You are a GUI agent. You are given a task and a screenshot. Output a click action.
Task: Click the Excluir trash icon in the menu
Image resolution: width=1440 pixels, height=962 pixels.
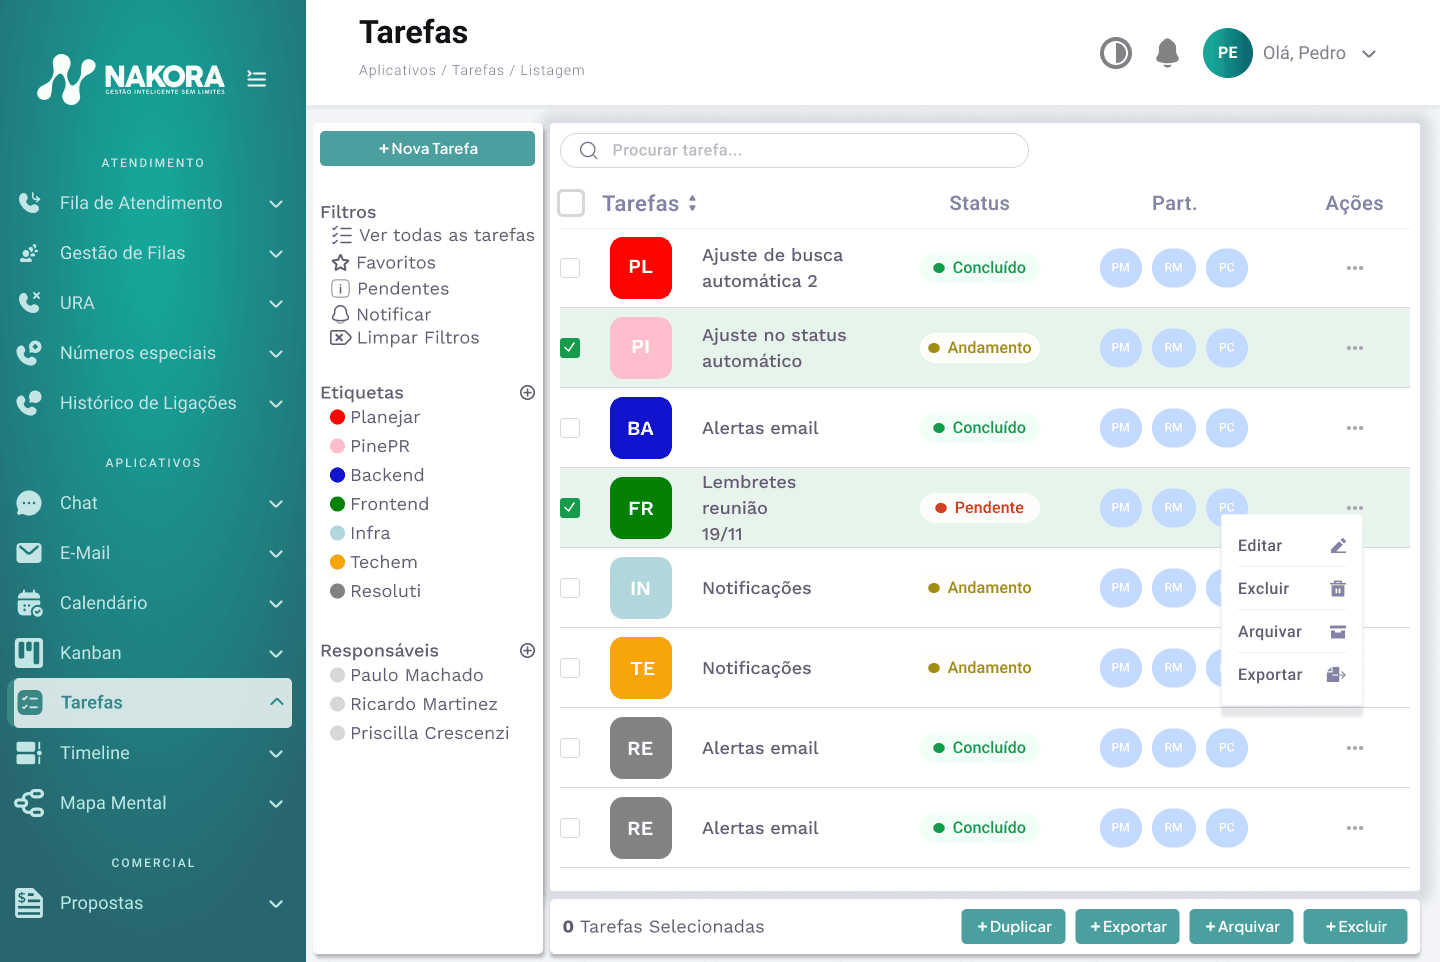[x=1338, y=589]
